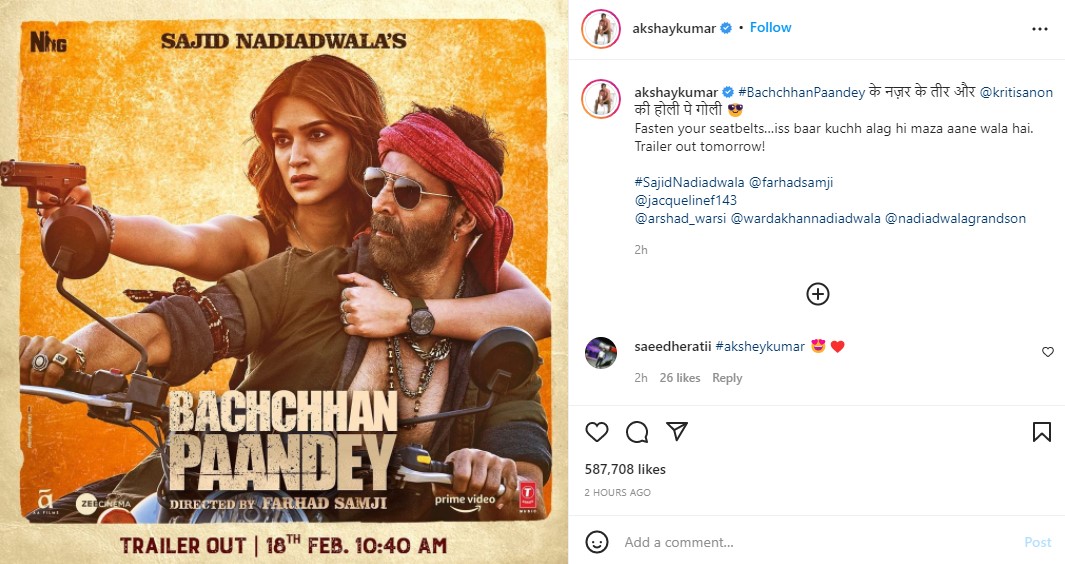Viewport: 1065px width, 564px height.
Task: Open the Bachchhan Paandey poster image
Action: [284, 282]
